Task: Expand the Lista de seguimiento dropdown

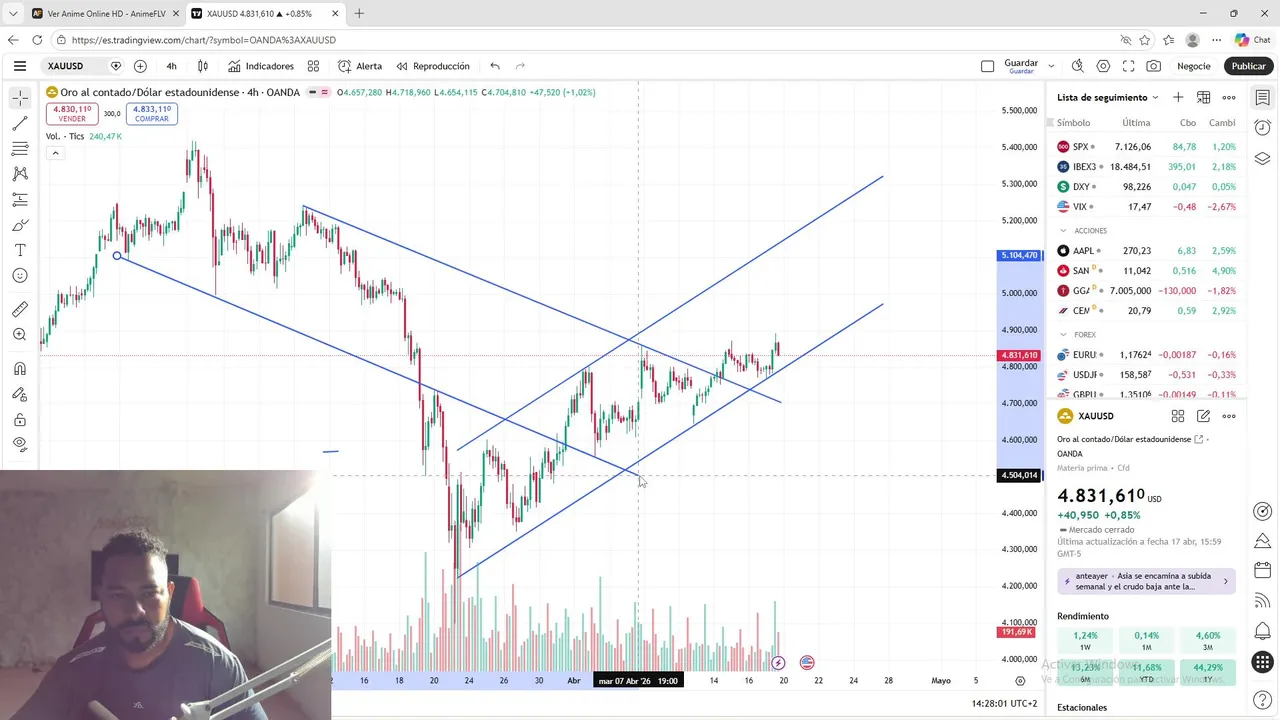Action: tap(1108, 97)
